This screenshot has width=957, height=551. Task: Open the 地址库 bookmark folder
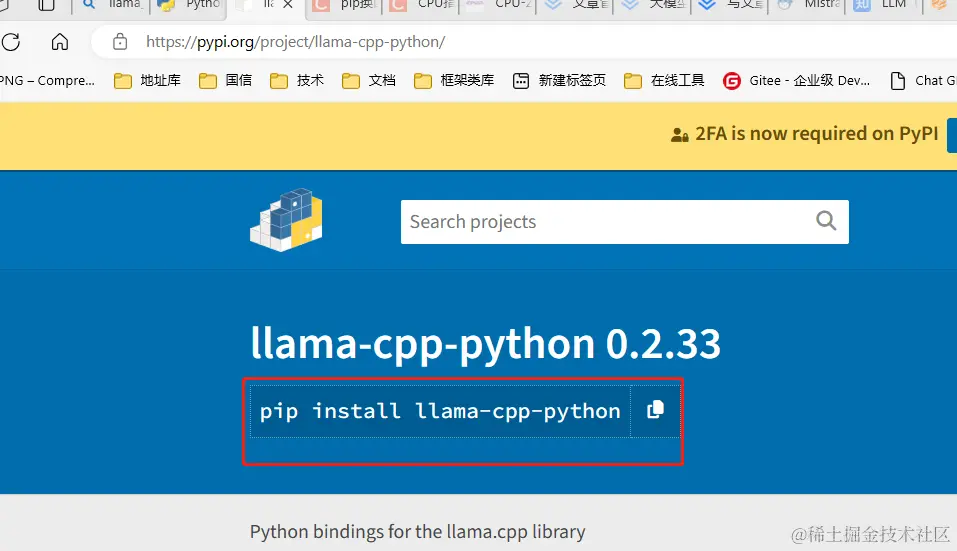pyautogui.click(x=147, y=81)
